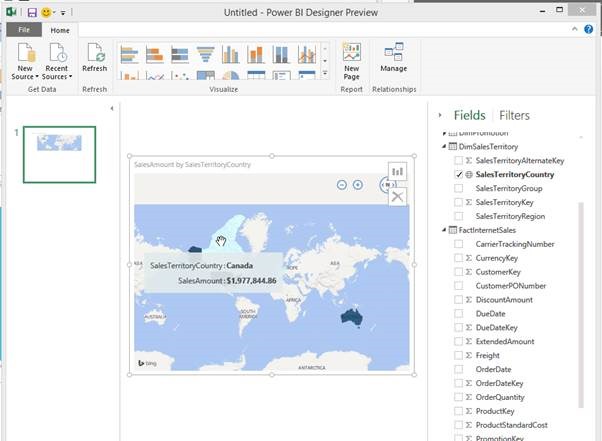The image size is (602, 441).
Task: Zoom in the map with plus button
Action: (x=358, y=185)
